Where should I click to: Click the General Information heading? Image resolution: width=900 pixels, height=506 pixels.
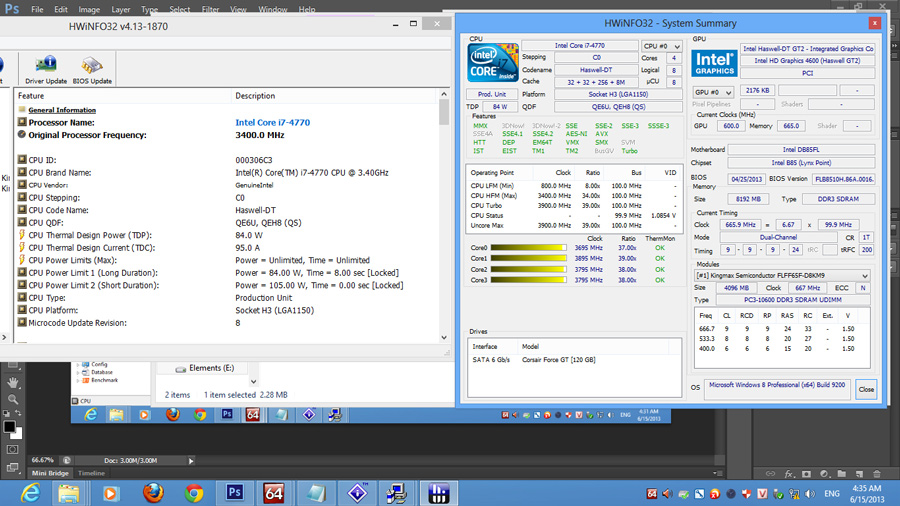click(x=62, y=110)
